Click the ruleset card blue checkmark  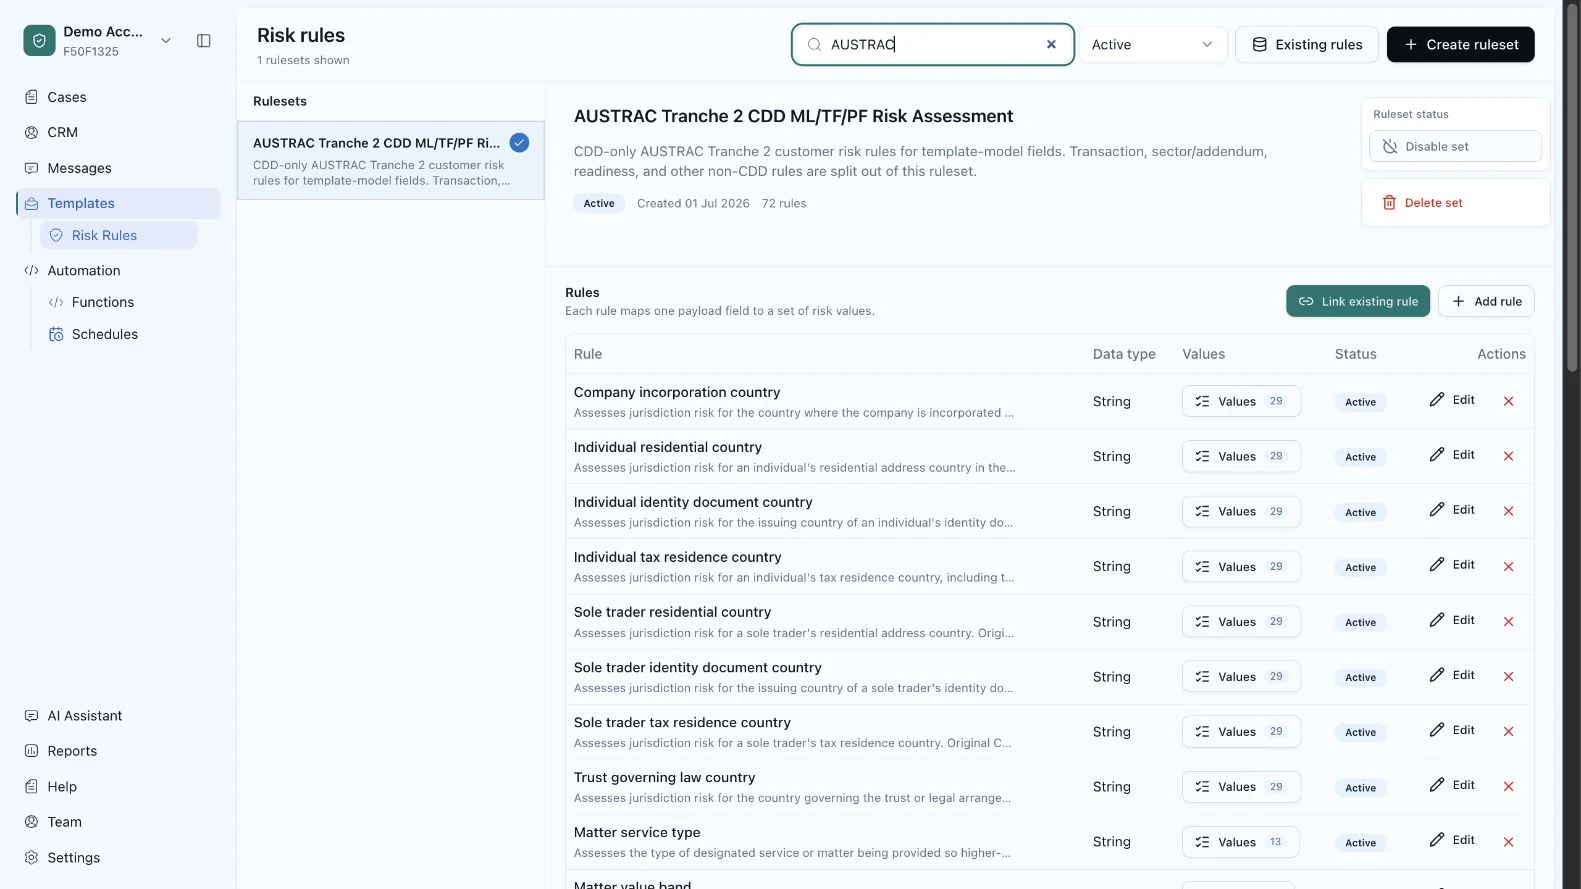(519, 142)
